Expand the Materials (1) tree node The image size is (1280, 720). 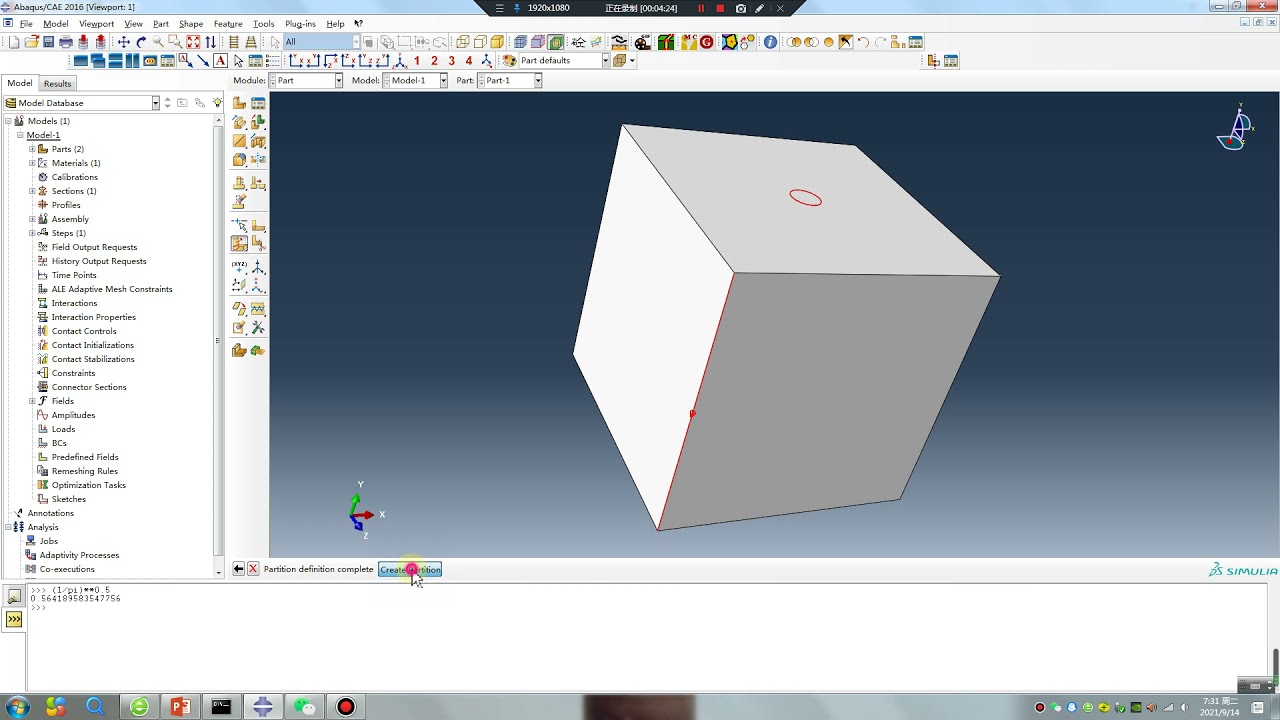32,163
